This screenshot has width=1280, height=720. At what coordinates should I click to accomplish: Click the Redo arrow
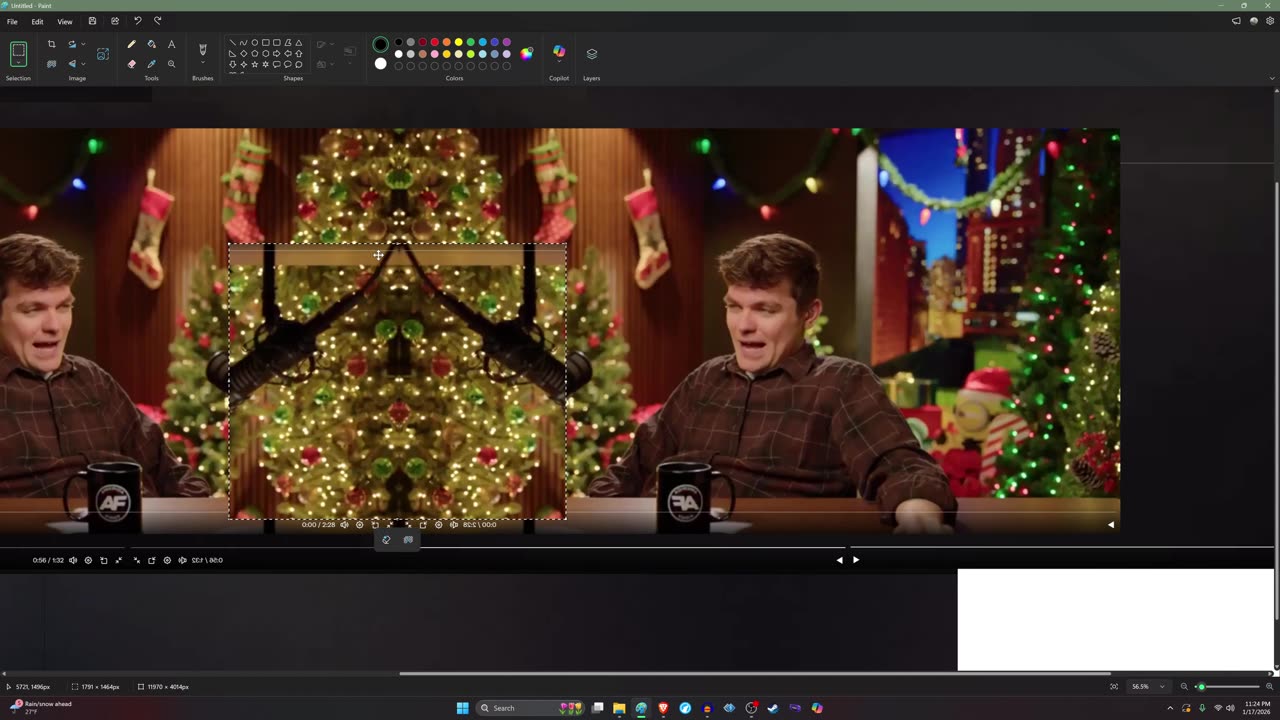[157, 21]
